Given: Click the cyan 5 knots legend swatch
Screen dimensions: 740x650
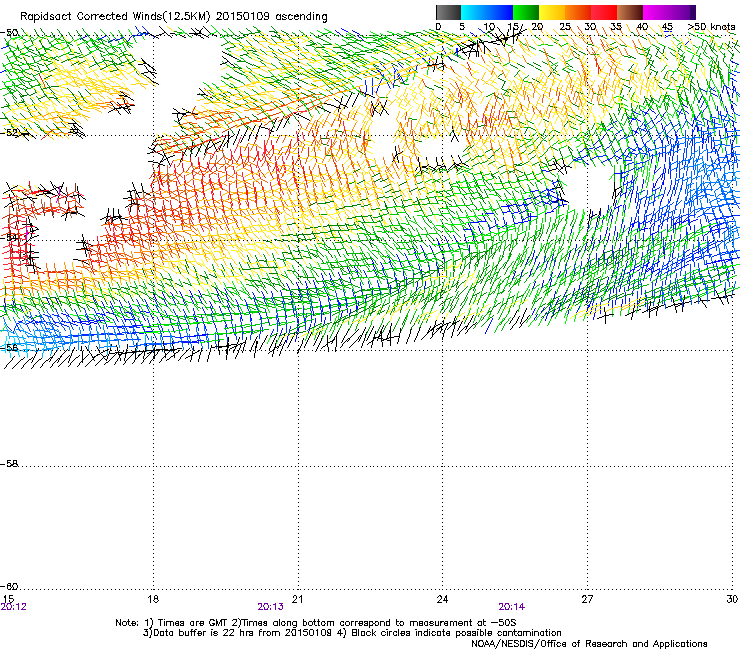Looking at the screenshot, I should 474,12.
